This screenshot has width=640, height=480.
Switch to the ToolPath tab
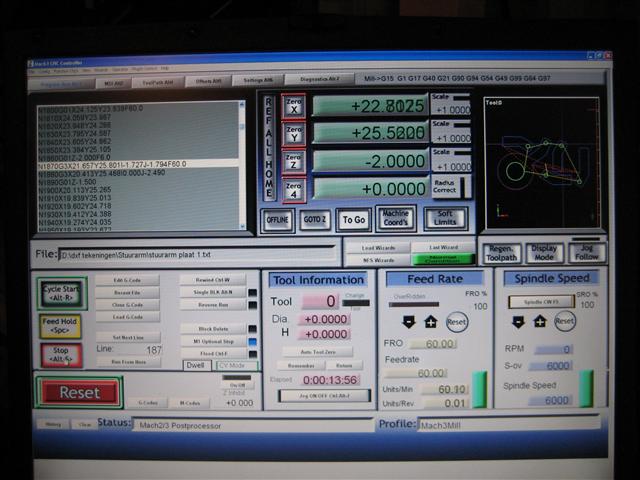pos(158,82)
